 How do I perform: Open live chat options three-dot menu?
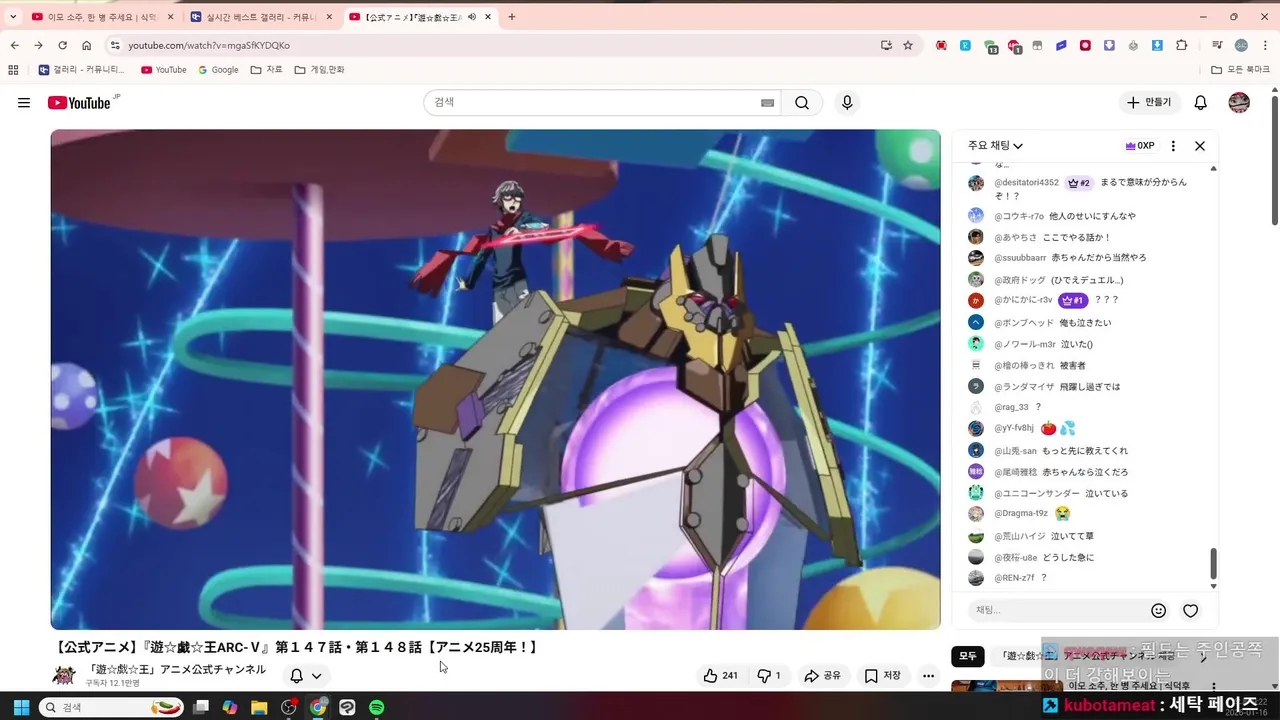click(x=1173, y=146)
